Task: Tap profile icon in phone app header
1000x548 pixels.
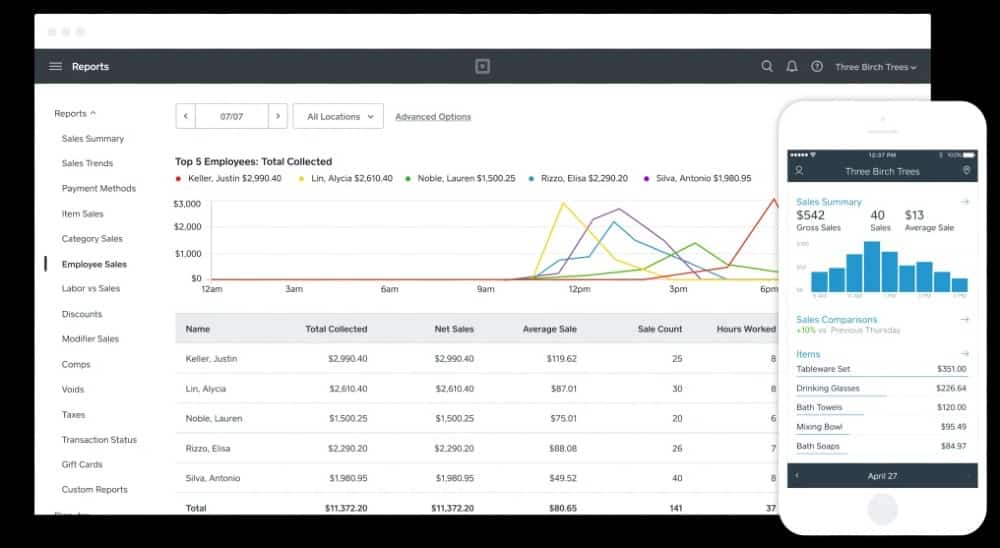Action: click(x=798, y=171)
